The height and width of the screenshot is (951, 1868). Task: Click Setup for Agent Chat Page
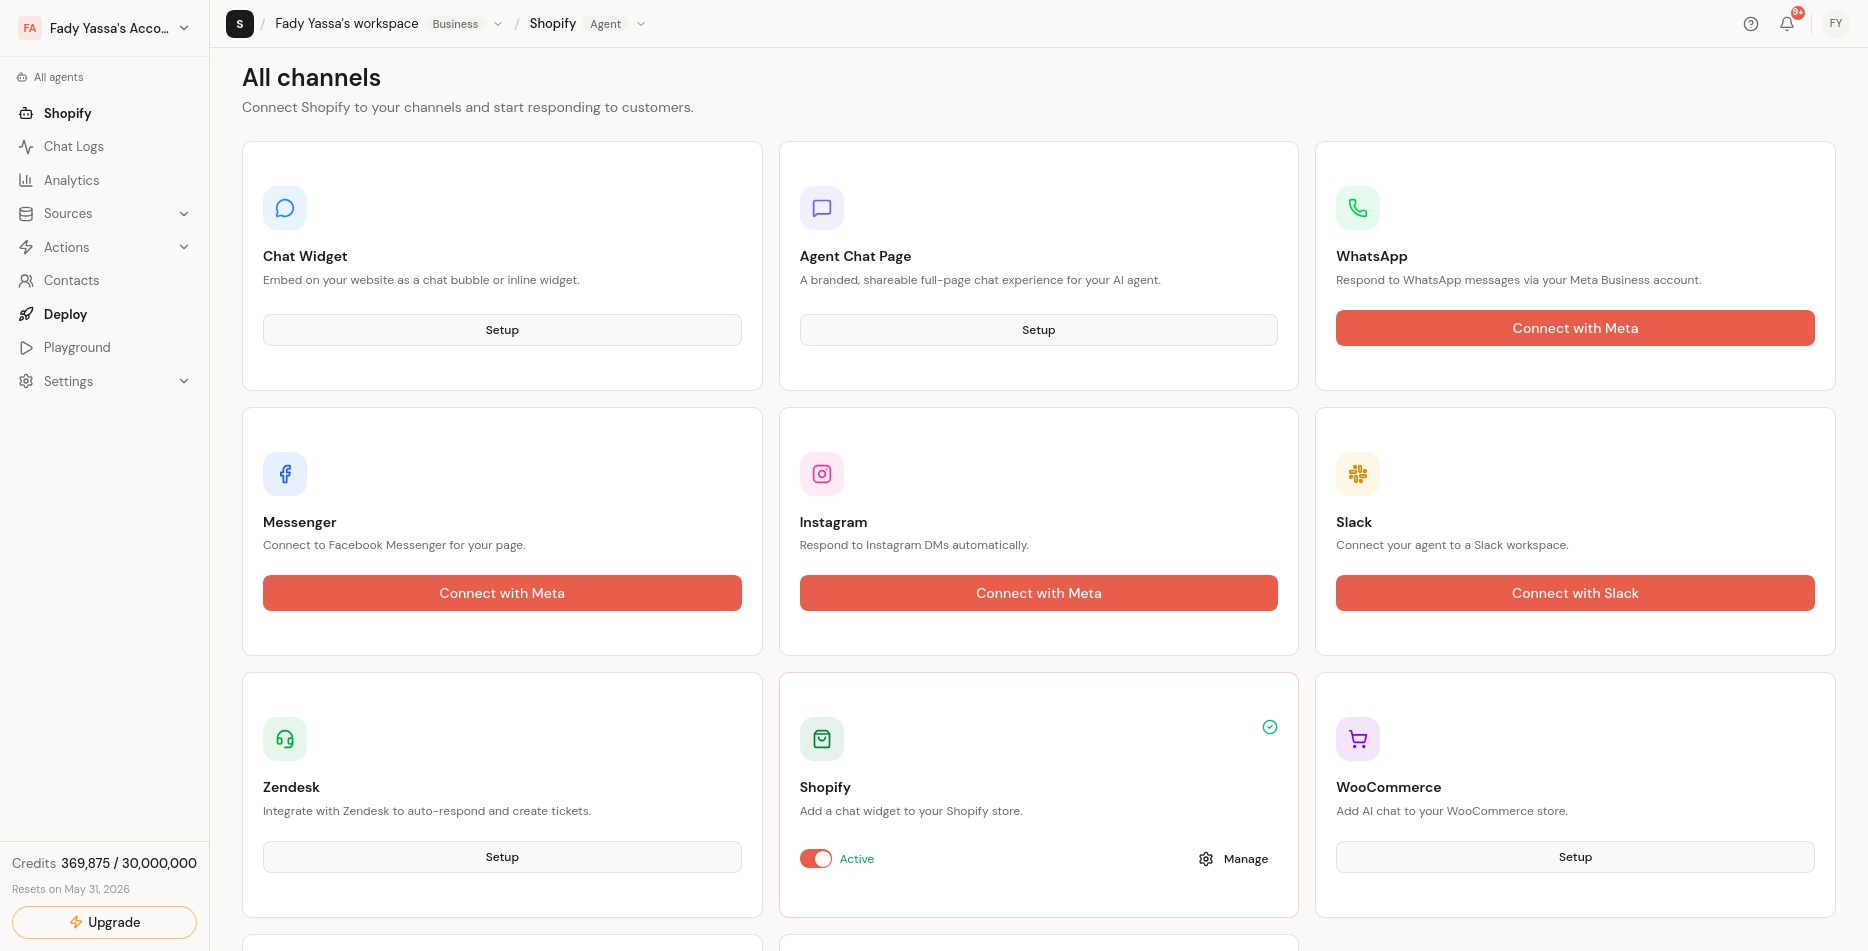[1038, 330]
